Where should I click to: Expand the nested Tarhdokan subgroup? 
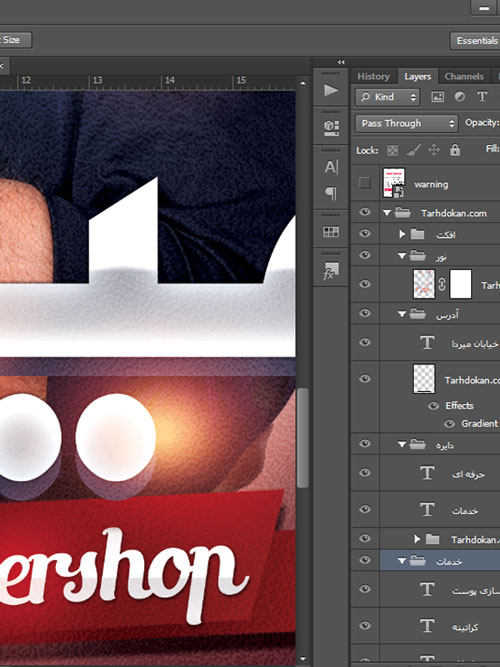(417, 539)
